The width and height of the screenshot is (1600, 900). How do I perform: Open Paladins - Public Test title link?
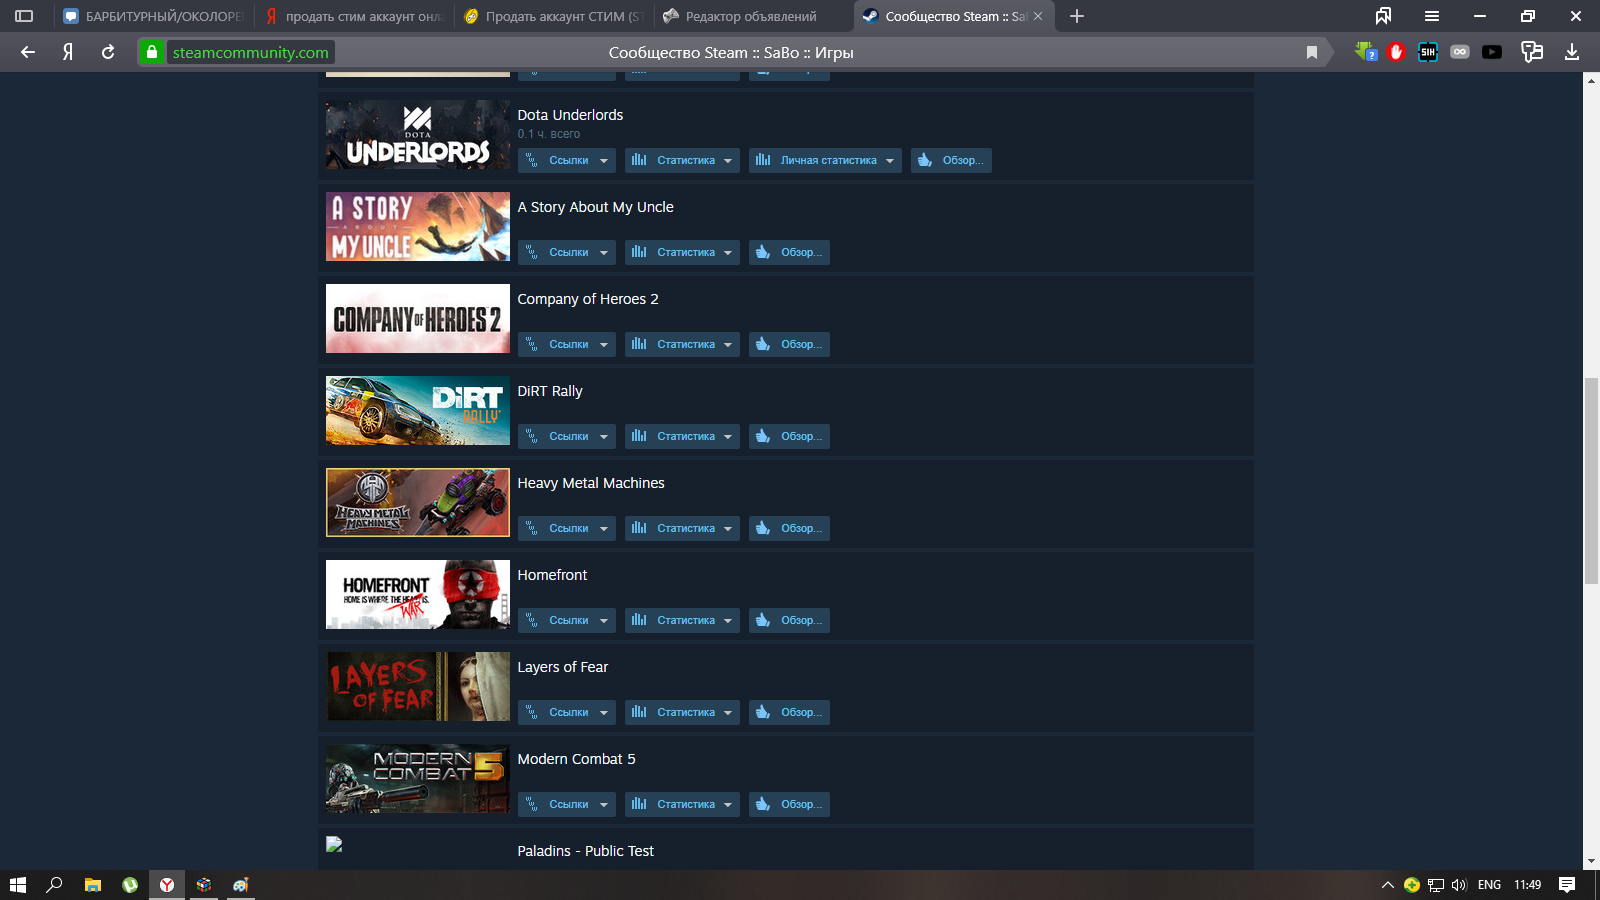(x=585, y=851)
